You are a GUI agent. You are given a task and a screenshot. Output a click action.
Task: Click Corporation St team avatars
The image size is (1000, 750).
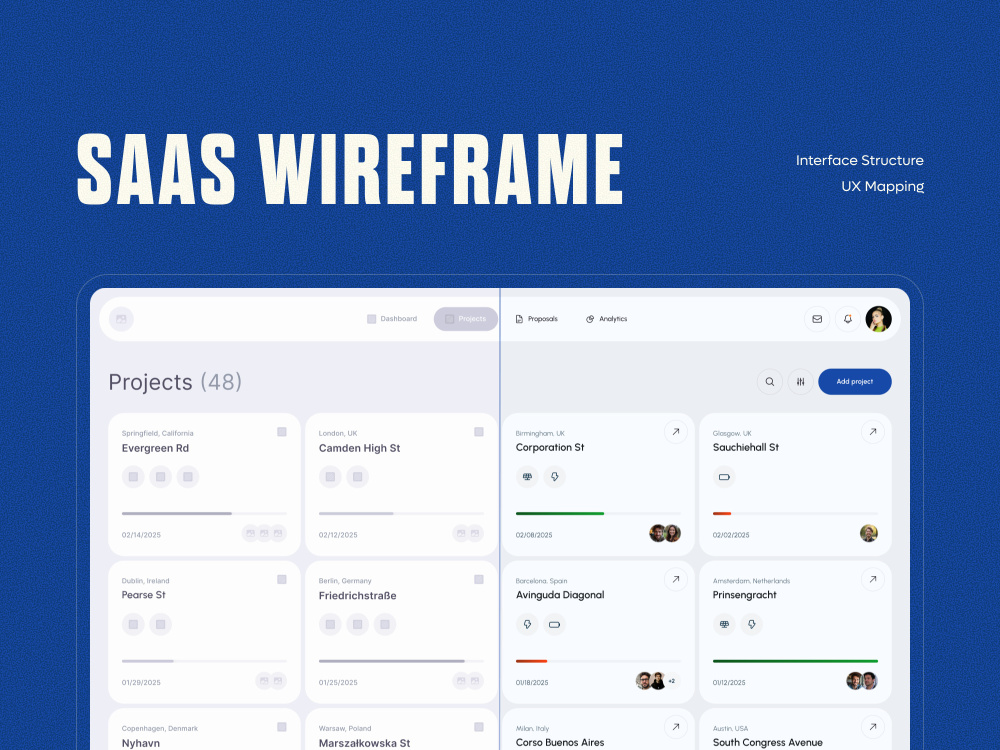click(665, 533)
